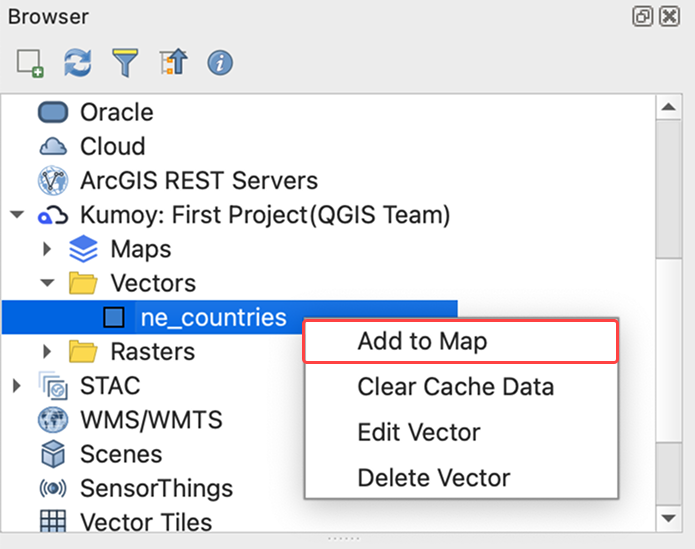Screen dimensions: 695x549
Task: Close the Browser panel
Action: point(669,17)
